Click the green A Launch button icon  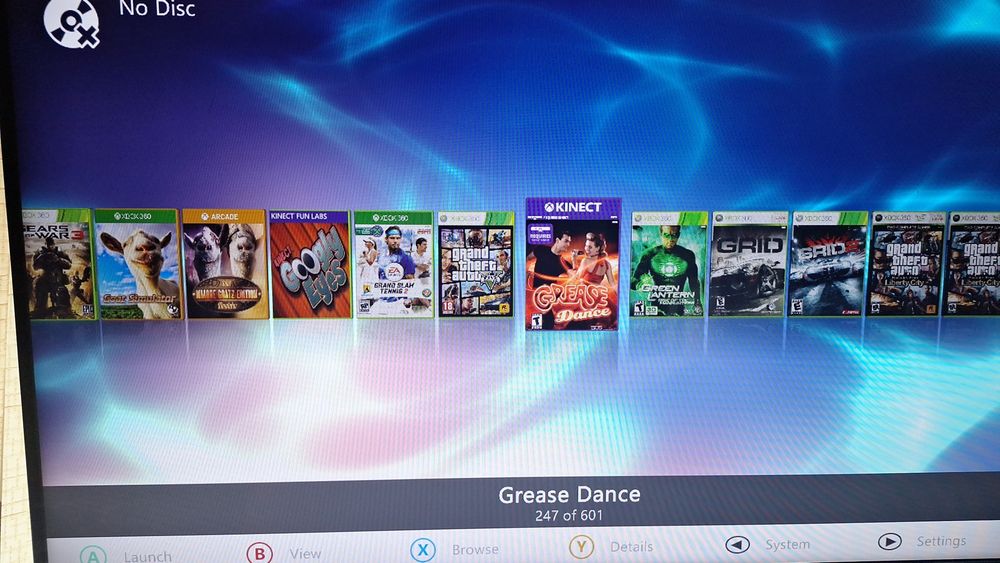(x=93, y=555)
